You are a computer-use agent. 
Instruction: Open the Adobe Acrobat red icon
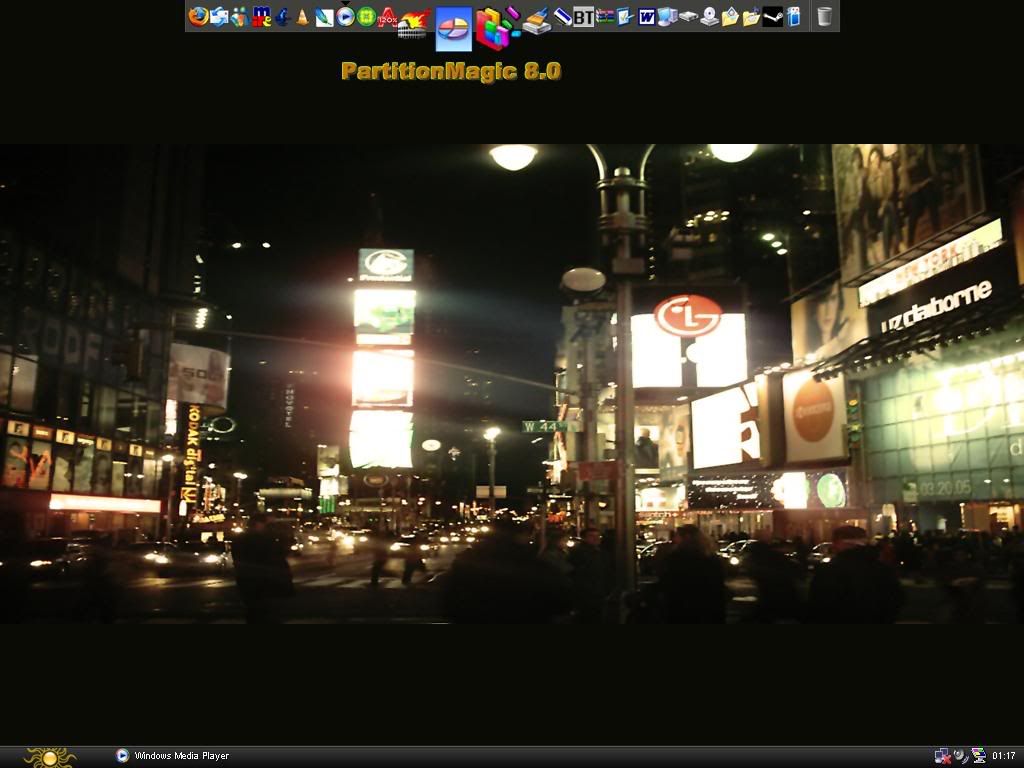pyautogui.click(x=388, y=16)
